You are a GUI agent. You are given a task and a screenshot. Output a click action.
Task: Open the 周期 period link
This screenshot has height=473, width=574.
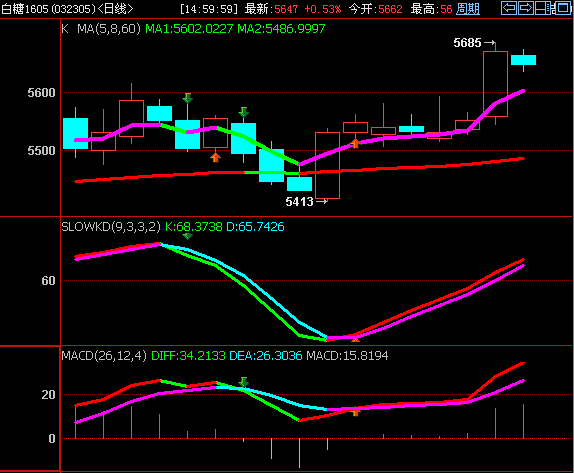click(x=468, y=9)
